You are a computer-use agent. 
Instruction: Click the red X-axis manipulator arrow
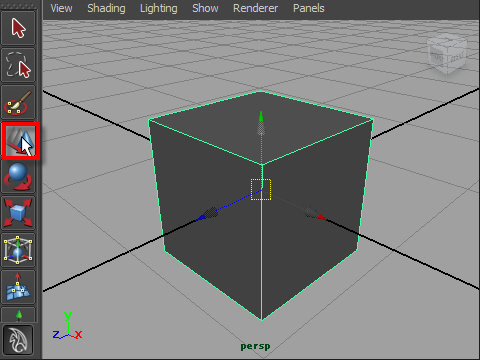click(314, 213)
